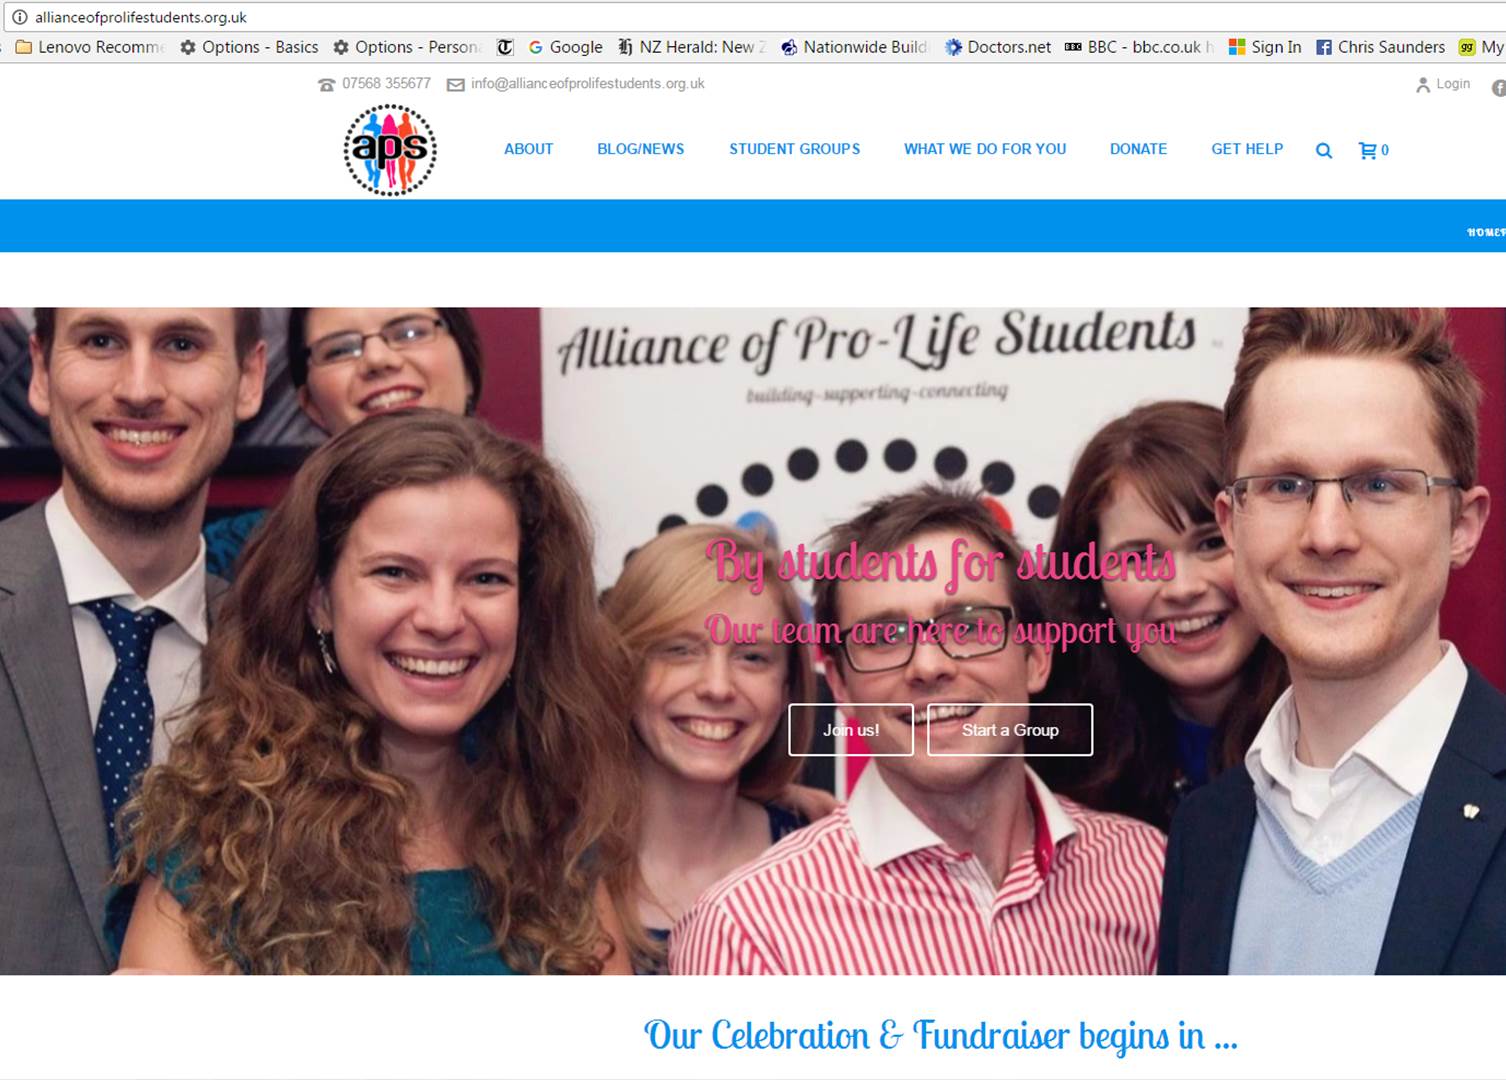
Task: Open the Google bookmark
Action: click(x=565, y=47)
